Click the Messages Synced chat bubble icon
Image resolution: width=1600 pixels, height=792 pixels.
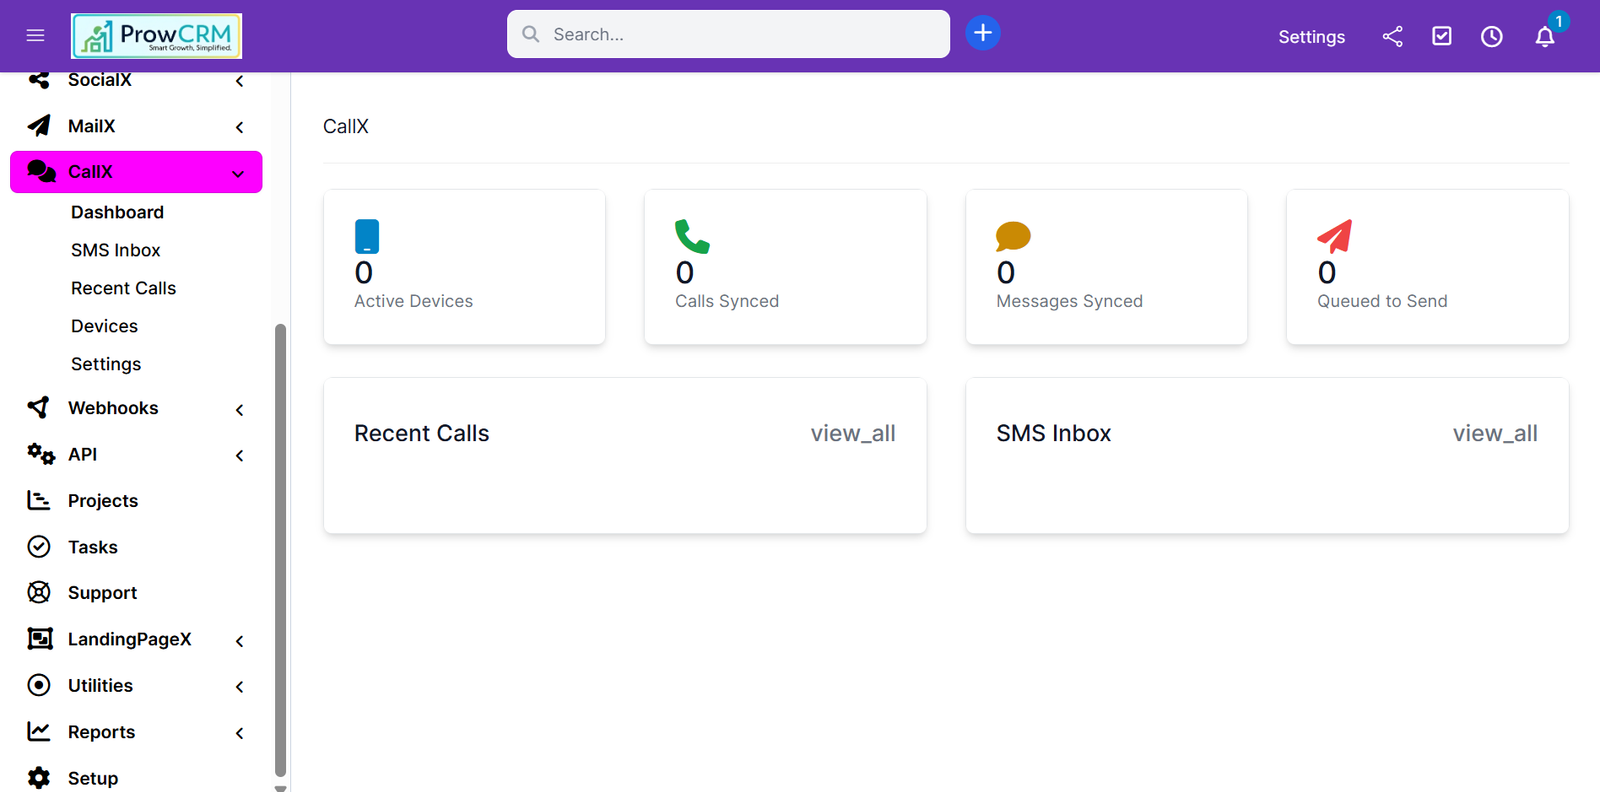point(1013,237)
